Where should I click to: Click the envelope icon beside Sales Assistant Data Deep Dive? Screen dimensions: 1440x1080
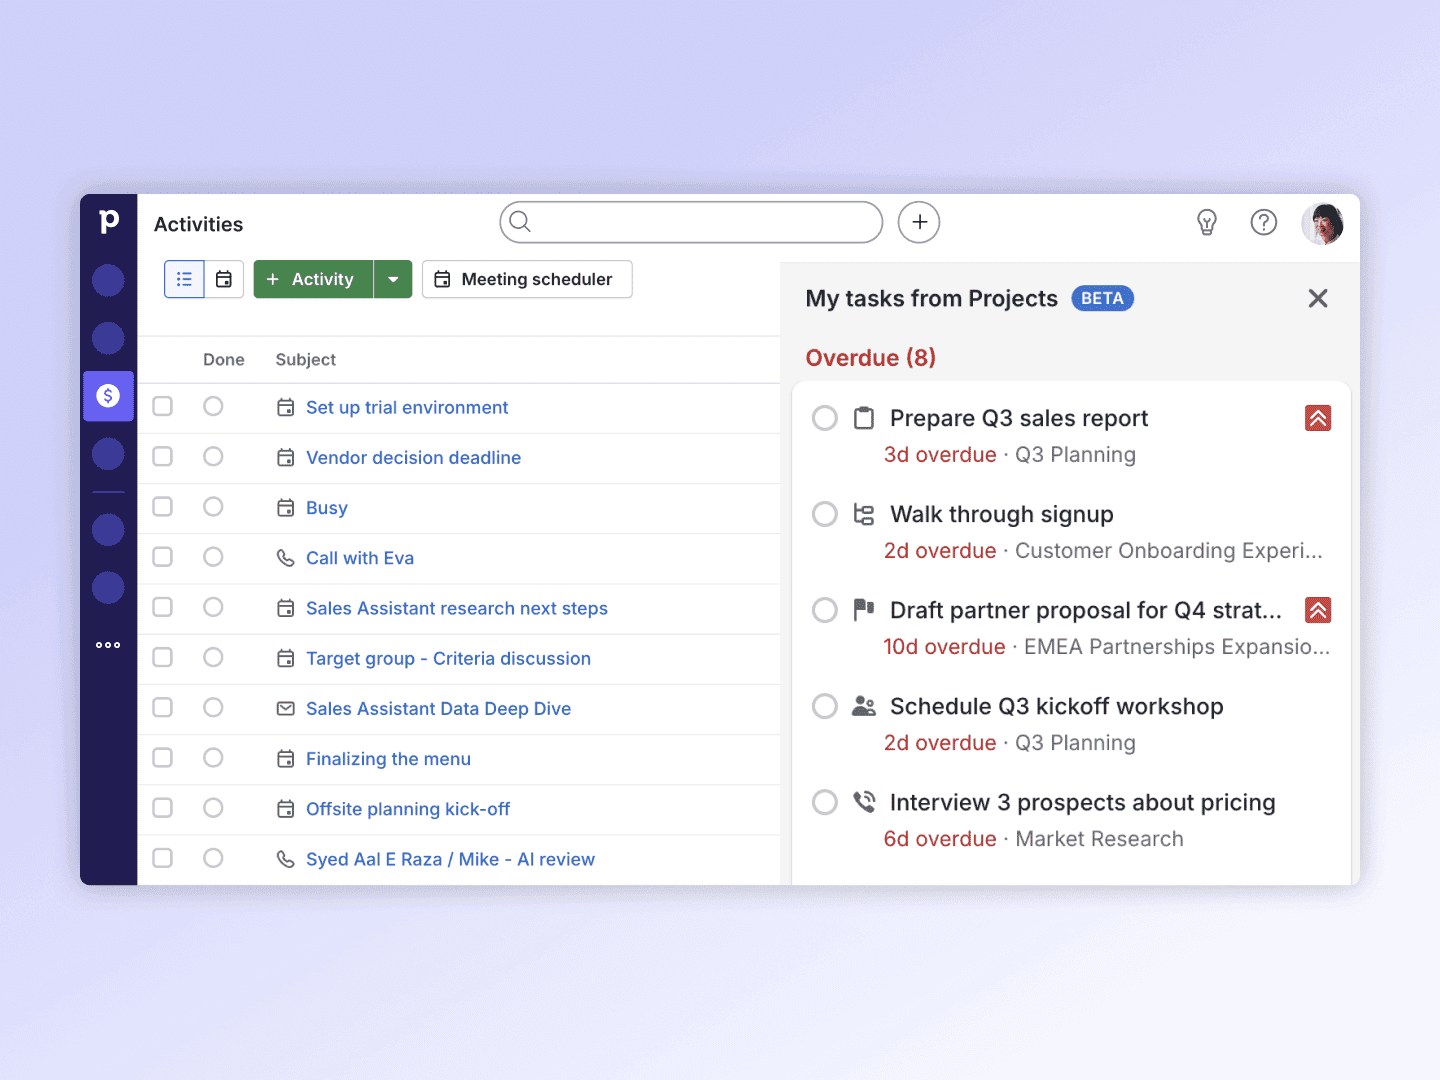(285, 708)
